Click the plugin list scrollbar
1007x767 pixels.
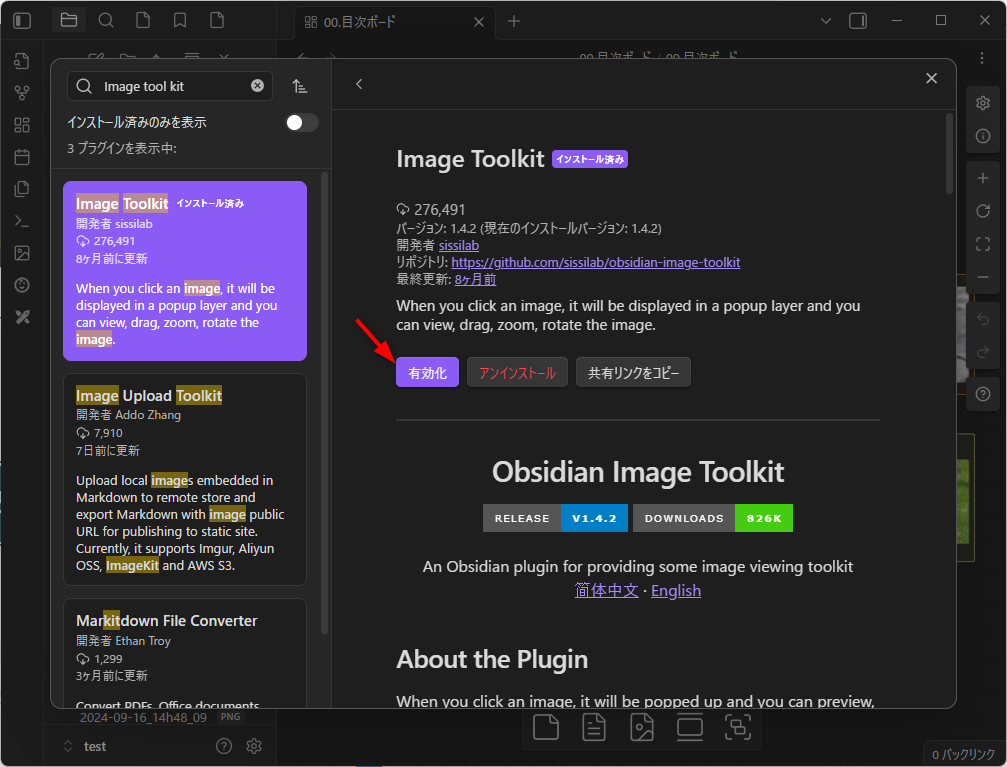[x=324, y=403]
